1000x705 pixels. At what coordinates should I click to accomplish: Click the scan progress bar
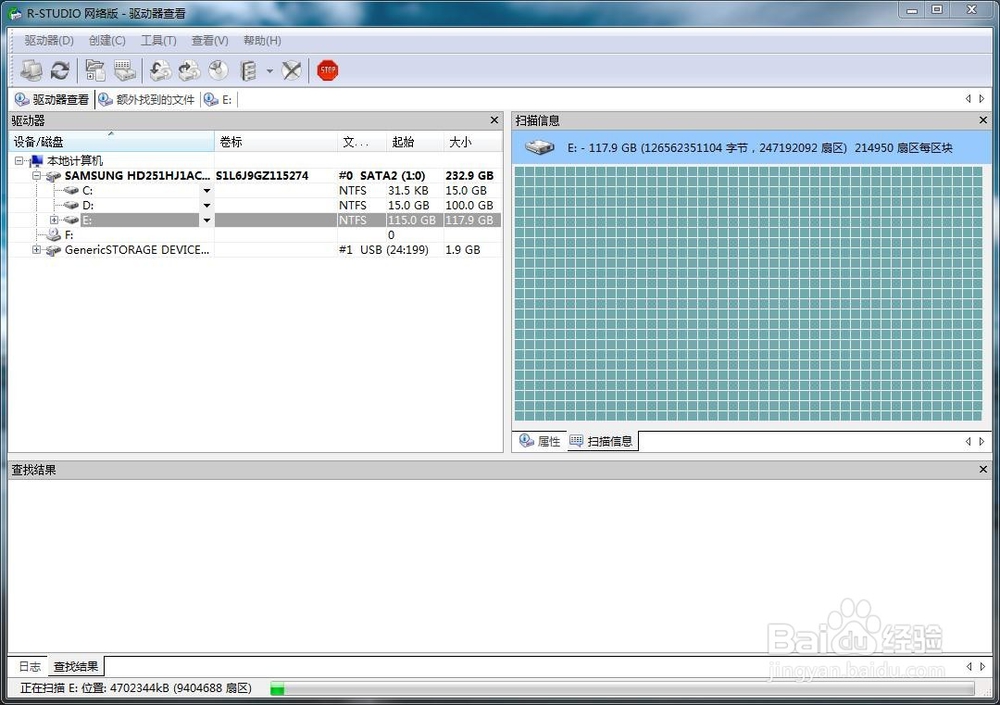click(622, 688)
